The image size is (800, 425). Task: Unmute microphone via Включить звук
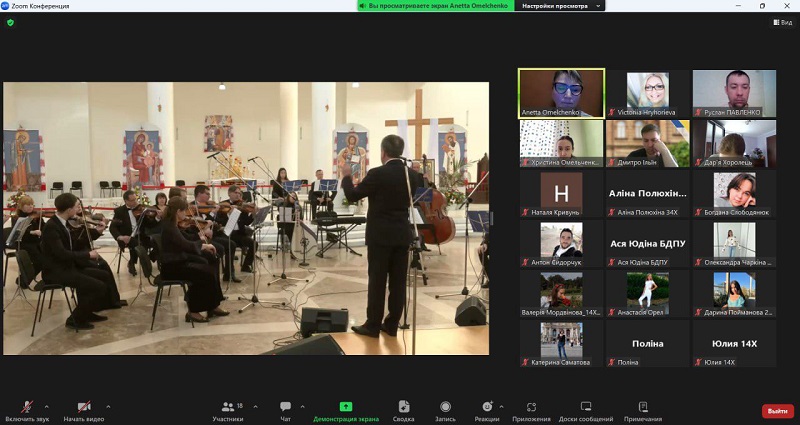tap(25, 408)
